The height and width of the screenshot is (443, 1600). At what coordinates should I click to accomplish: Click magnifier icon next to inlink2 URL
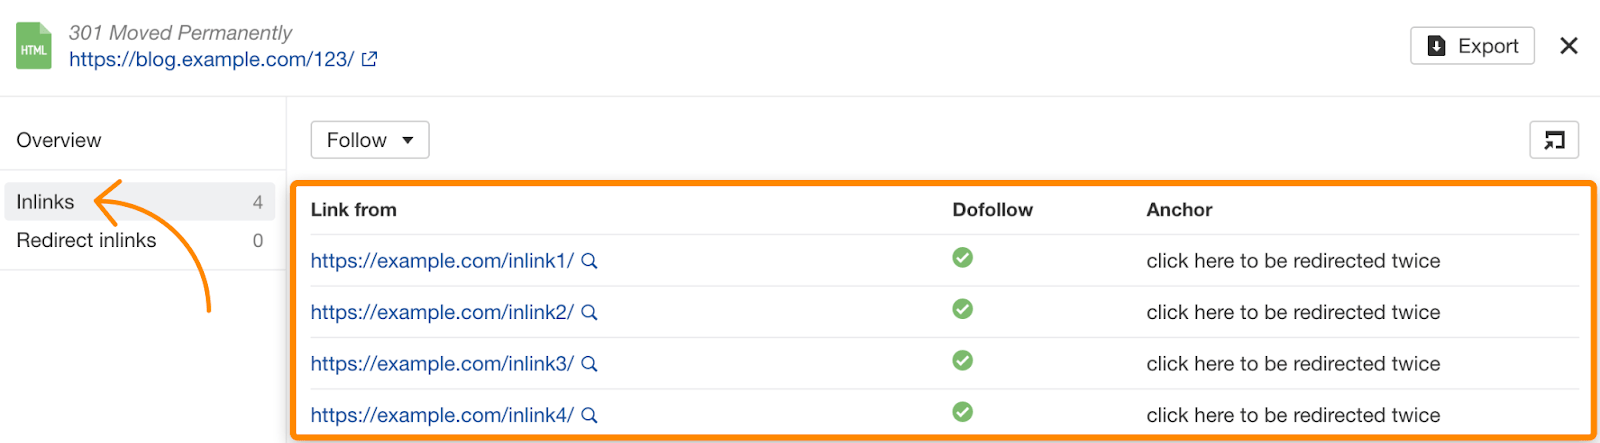click(590, 313)
